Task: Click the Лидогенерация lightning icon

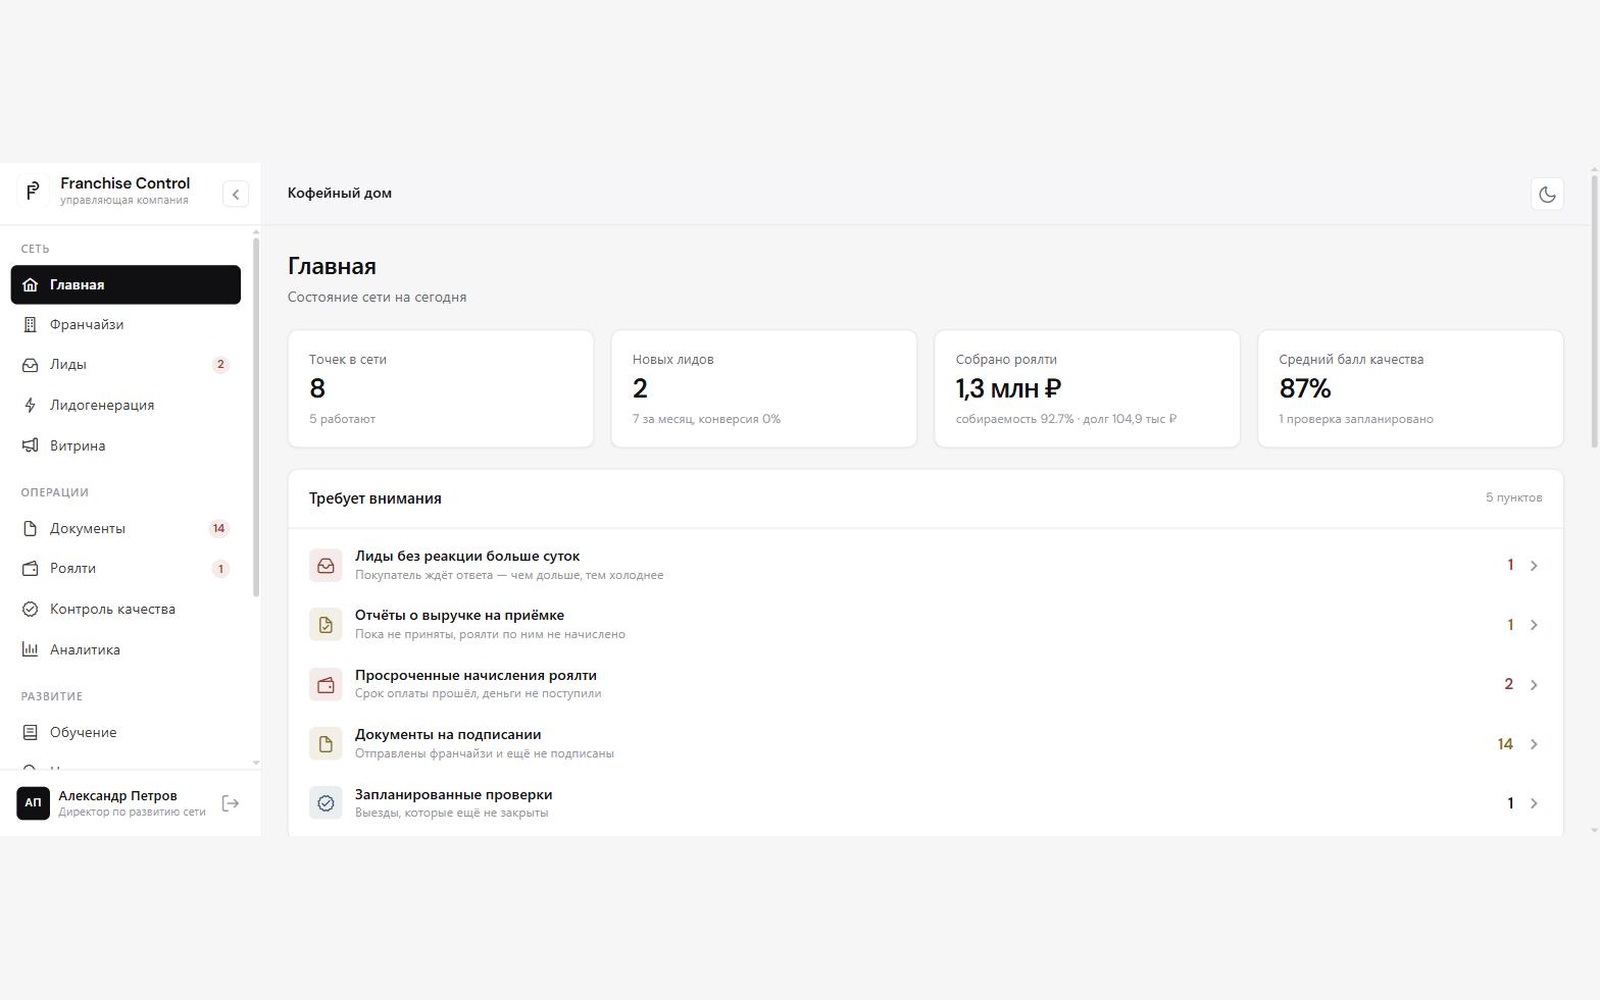Action: coord(30,405)
